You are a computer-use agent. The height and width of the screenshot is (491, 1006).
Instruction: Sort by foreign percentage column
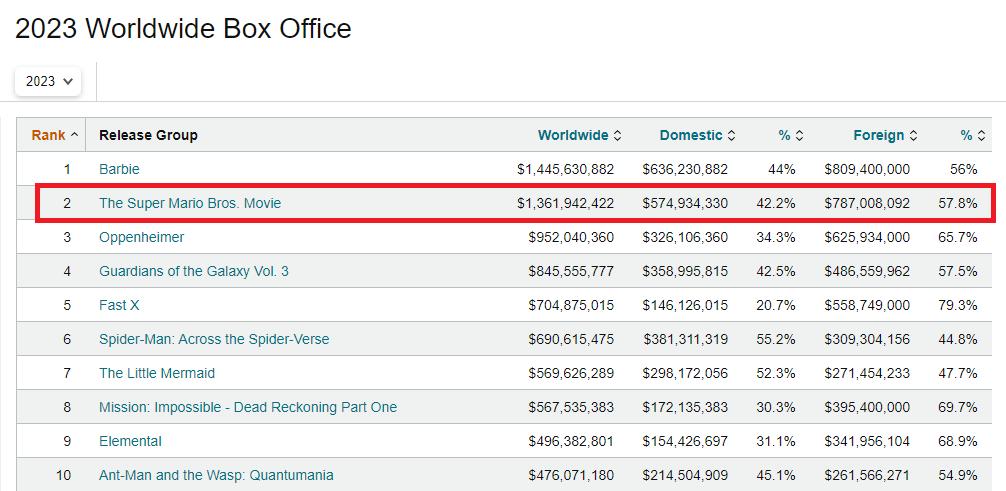point(972,135)
